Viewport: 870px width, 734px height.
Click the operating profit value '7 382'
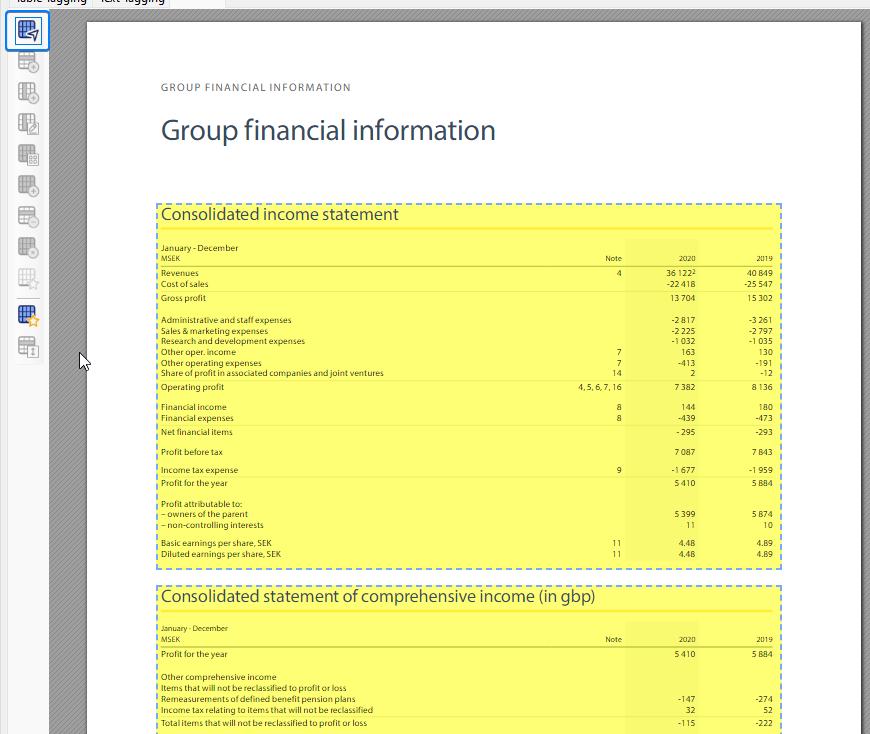(685, 387)
